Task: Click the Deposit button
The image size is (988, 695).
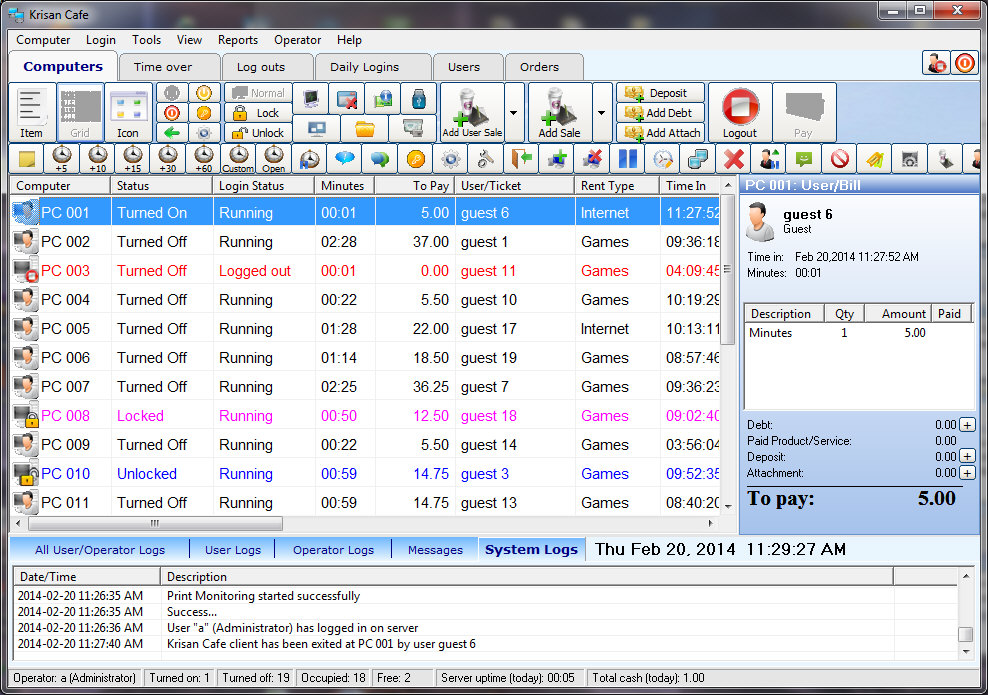Action: click(660, 93)
